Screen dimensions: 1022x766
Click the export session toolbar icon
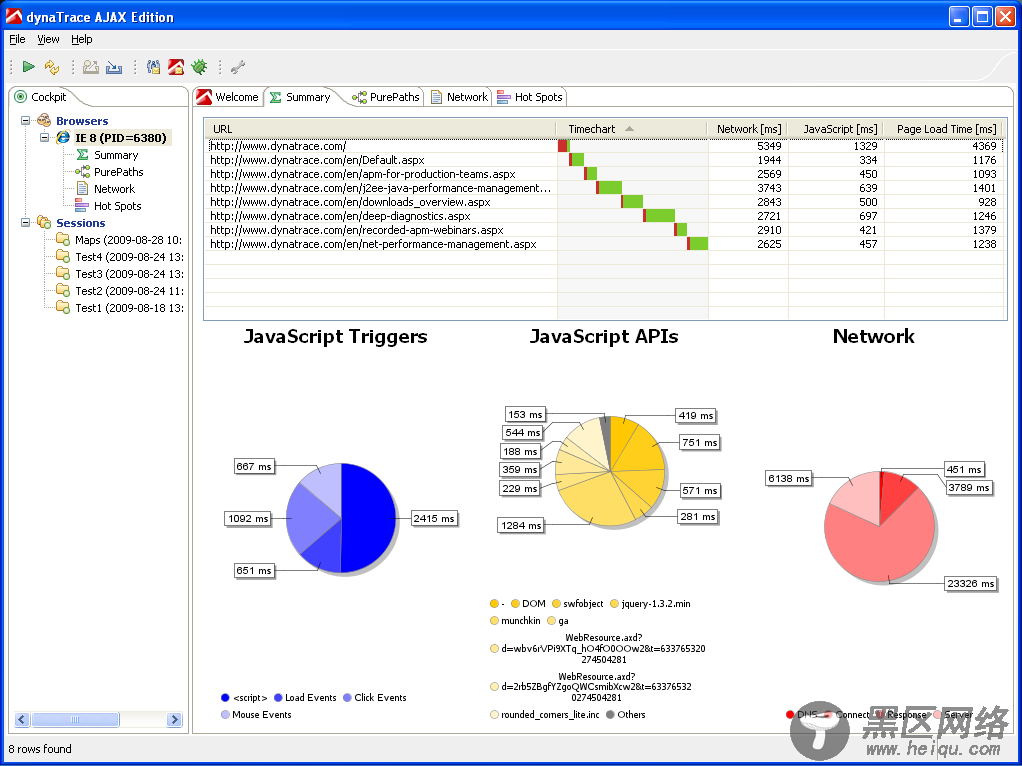pyautogui.click(x=91, y=66)
